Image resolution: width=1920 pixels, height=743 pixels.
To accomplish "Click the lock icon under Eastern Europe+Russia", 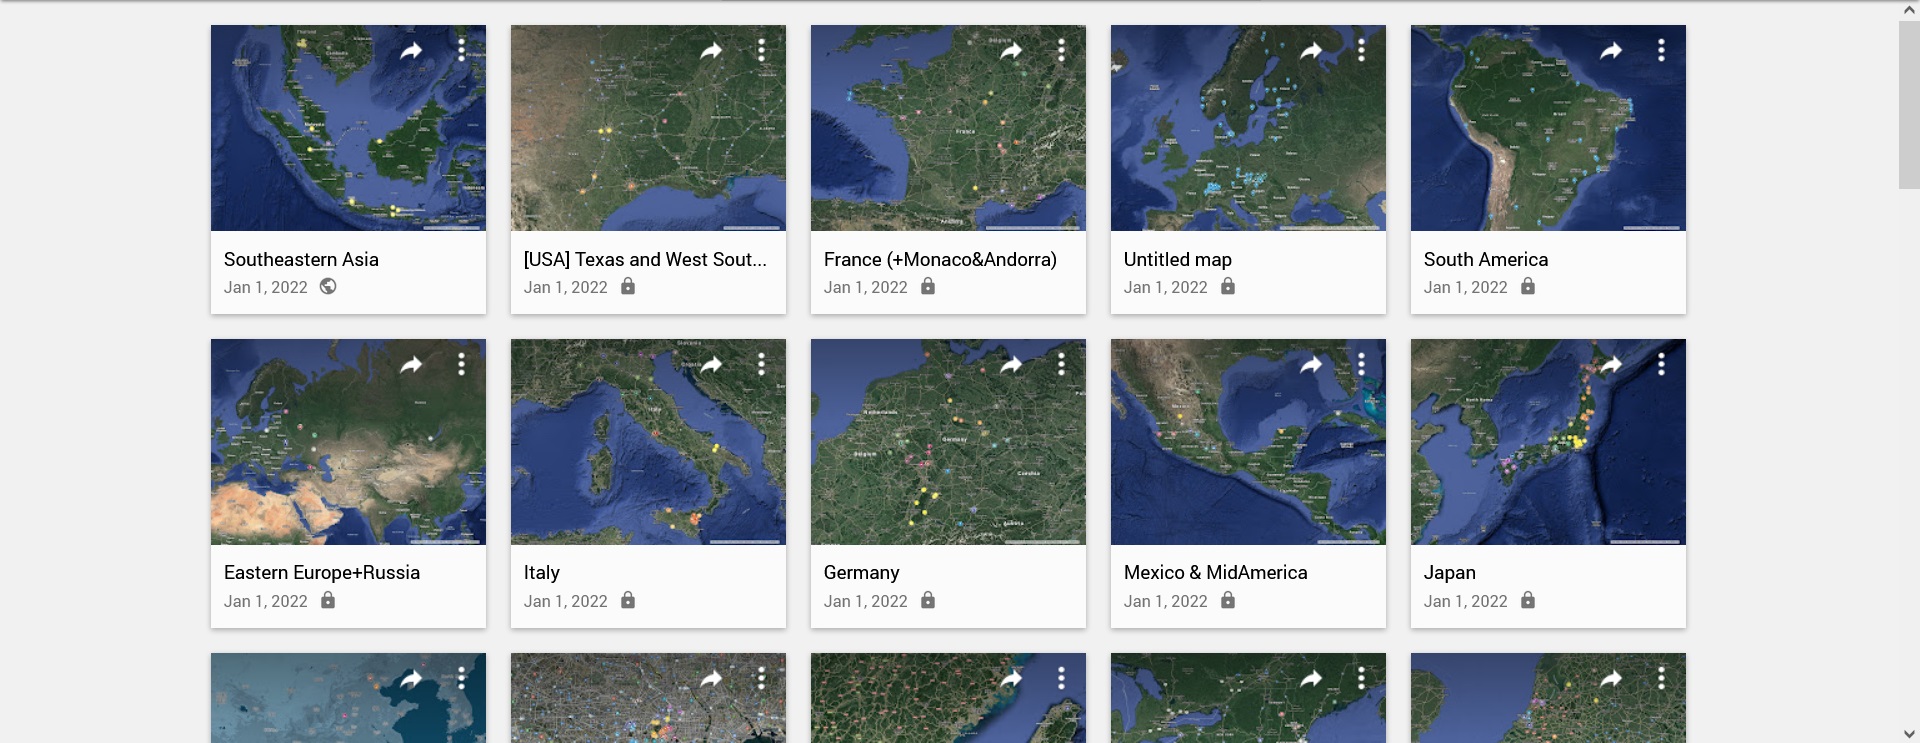I will pyautogui.click(x=328, y=600).
